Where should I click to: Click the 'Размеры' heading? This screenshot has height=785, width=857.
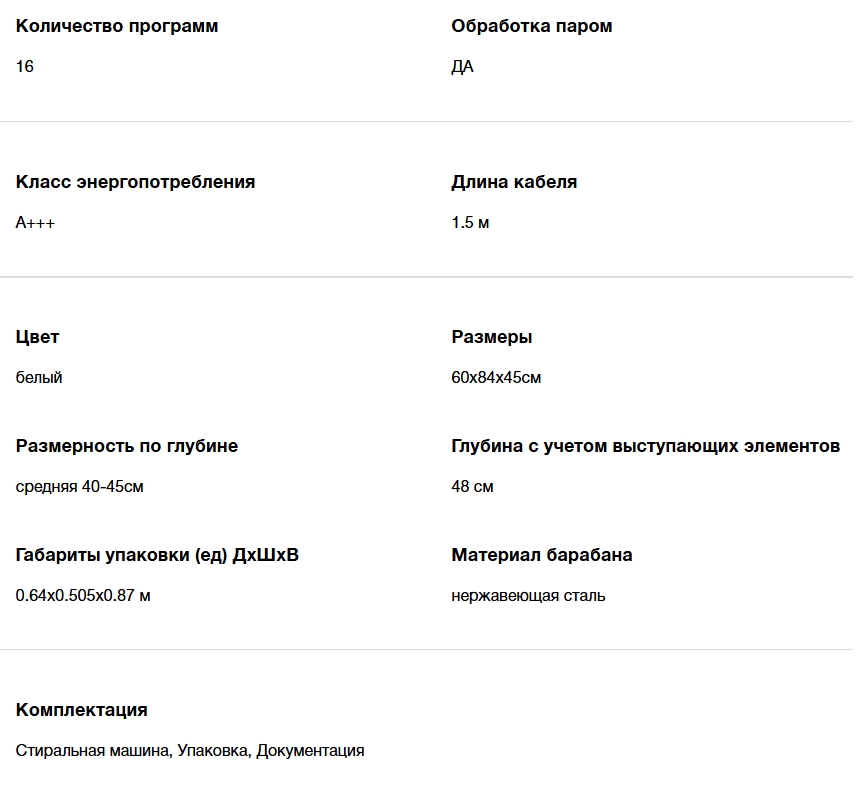[x=491, y=337]
